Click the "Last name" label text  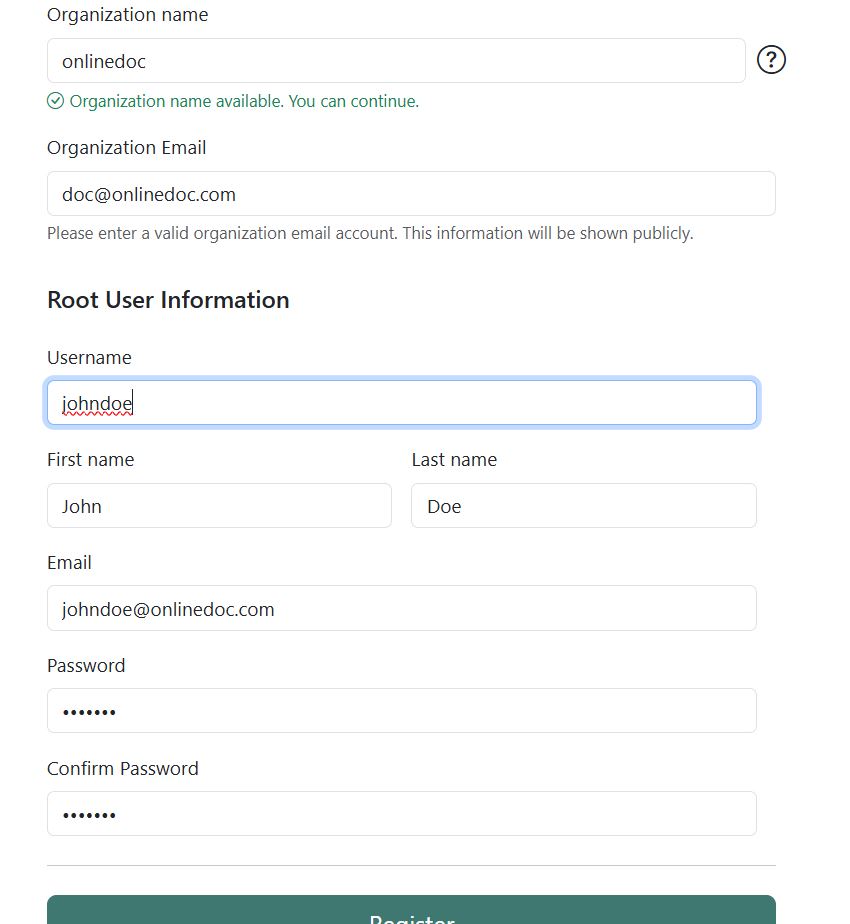click(454, 460)
